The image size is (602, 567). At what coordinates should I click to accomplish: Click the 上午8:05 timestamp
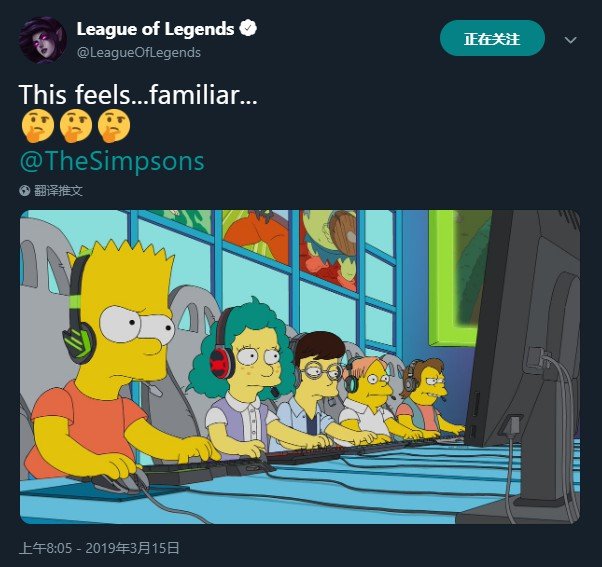tap(45, 547)
